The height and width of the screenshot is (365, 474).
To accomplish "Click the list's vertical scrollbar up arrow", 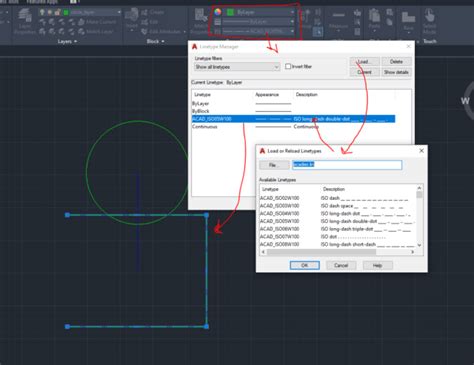I will pos(419,188).
